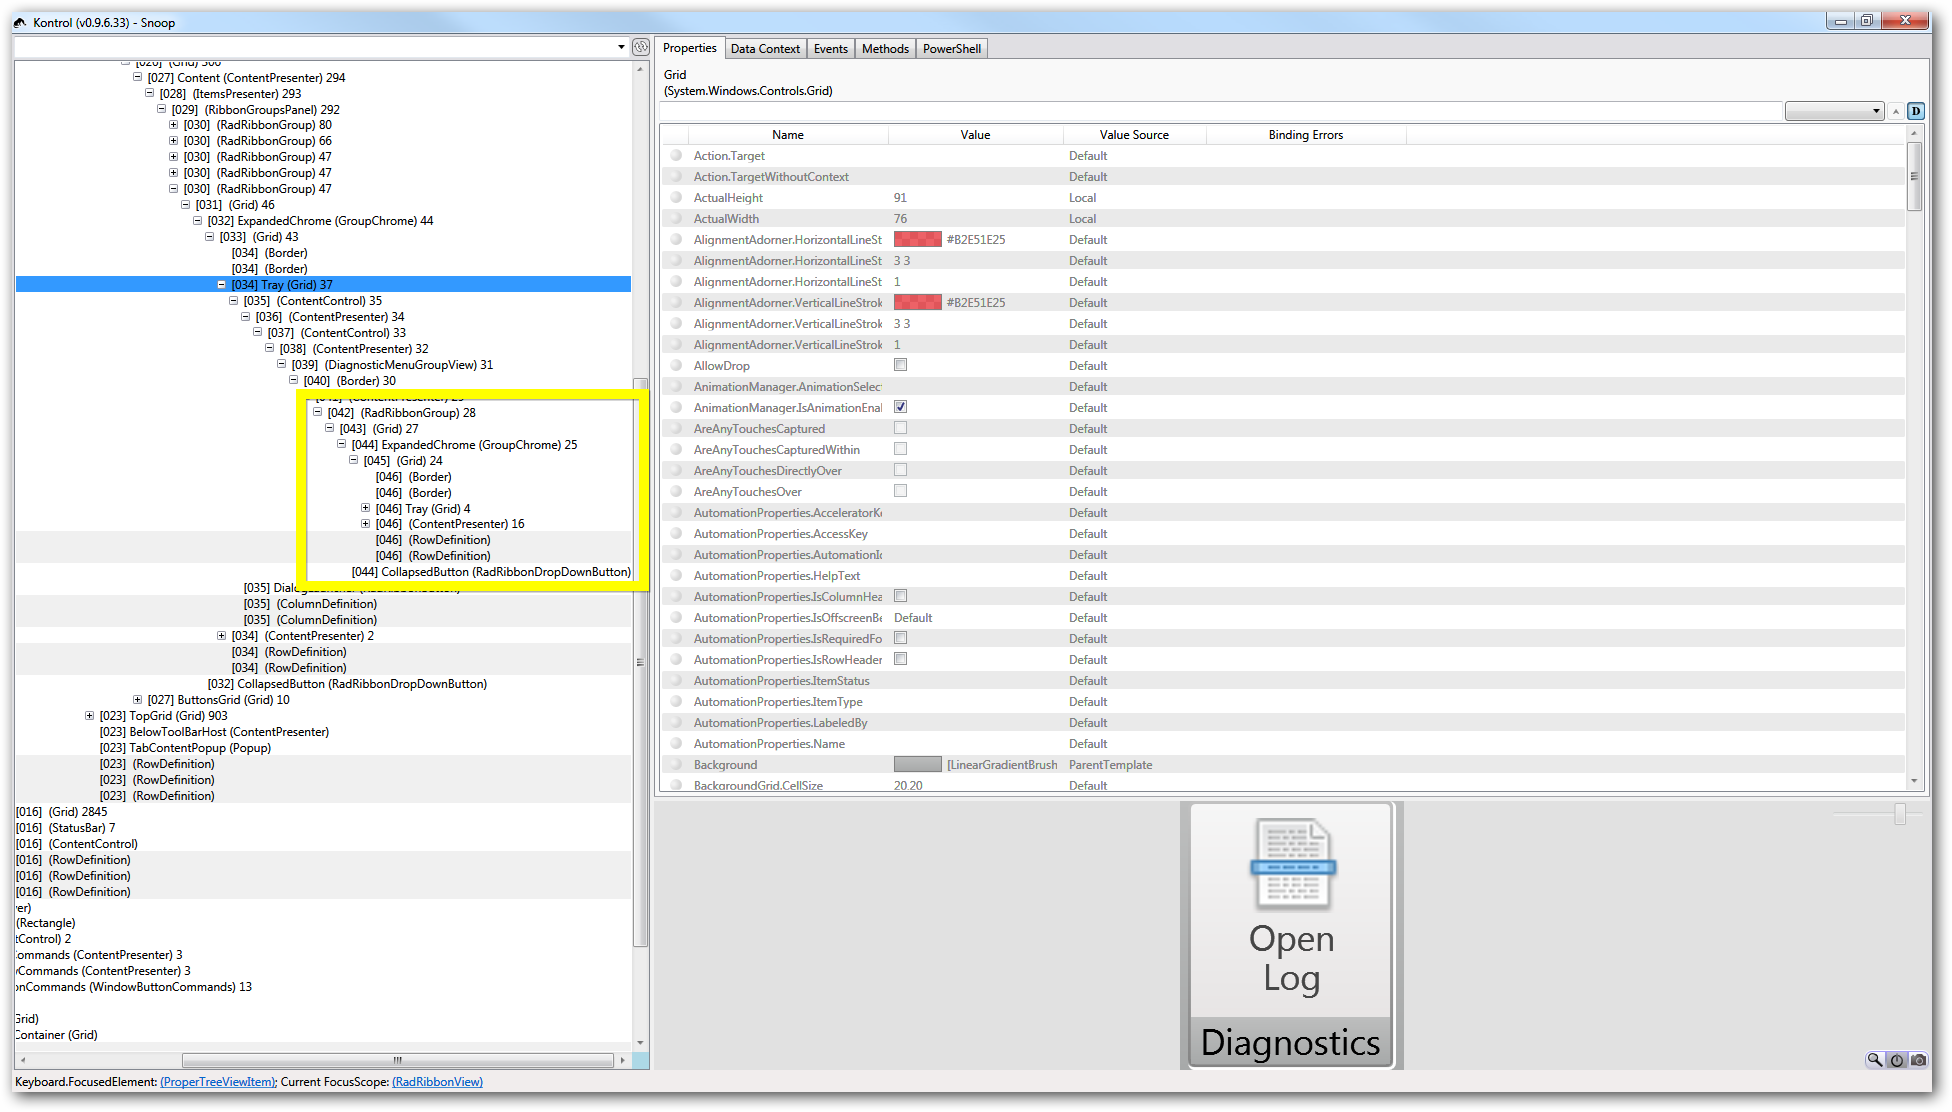The width and height of the screenshot is (1952, 1112).
Task: Click the refresh visual tree icon
Action: 641,47
